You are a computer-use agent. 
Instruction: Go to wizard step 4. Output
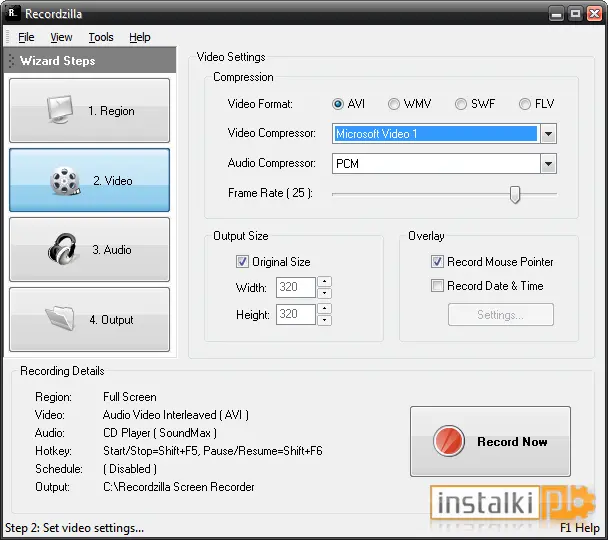coord(90,319)
